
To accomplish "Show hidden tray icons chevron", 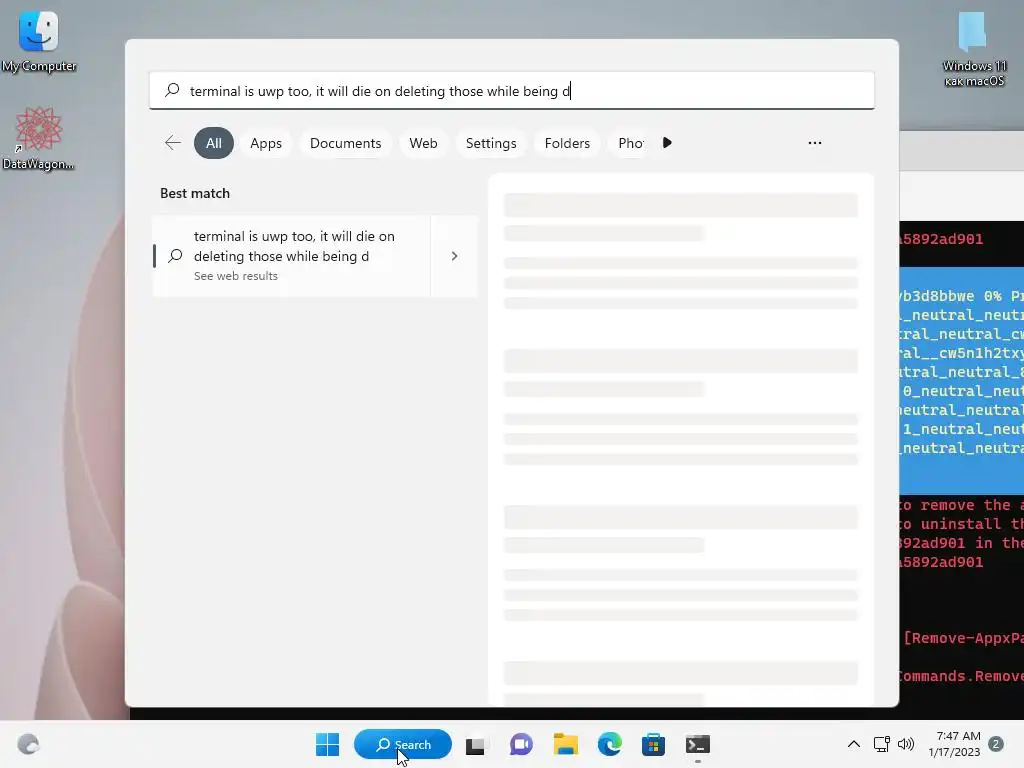I will coord(854,744).
